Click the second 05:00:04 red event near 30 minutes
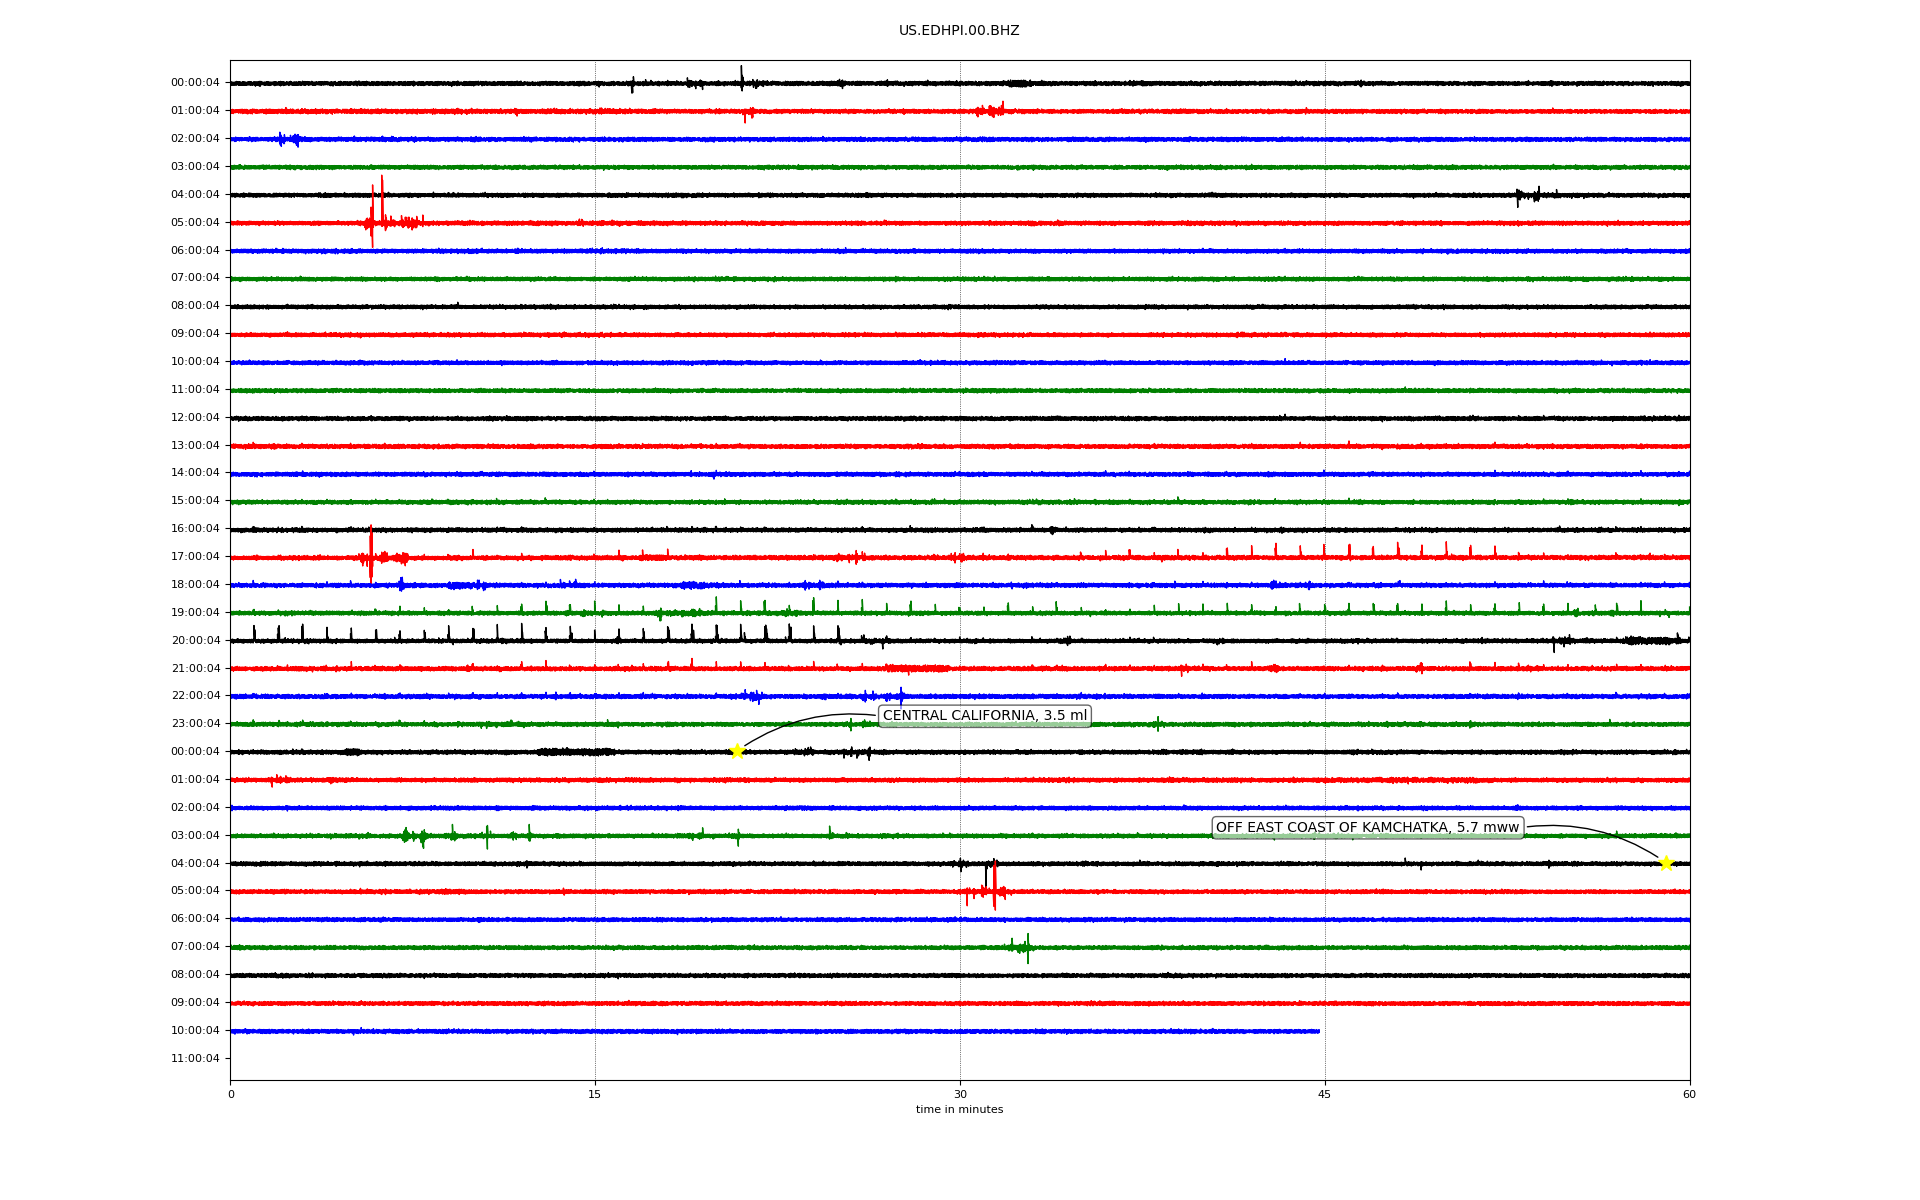 coord(993,885)
